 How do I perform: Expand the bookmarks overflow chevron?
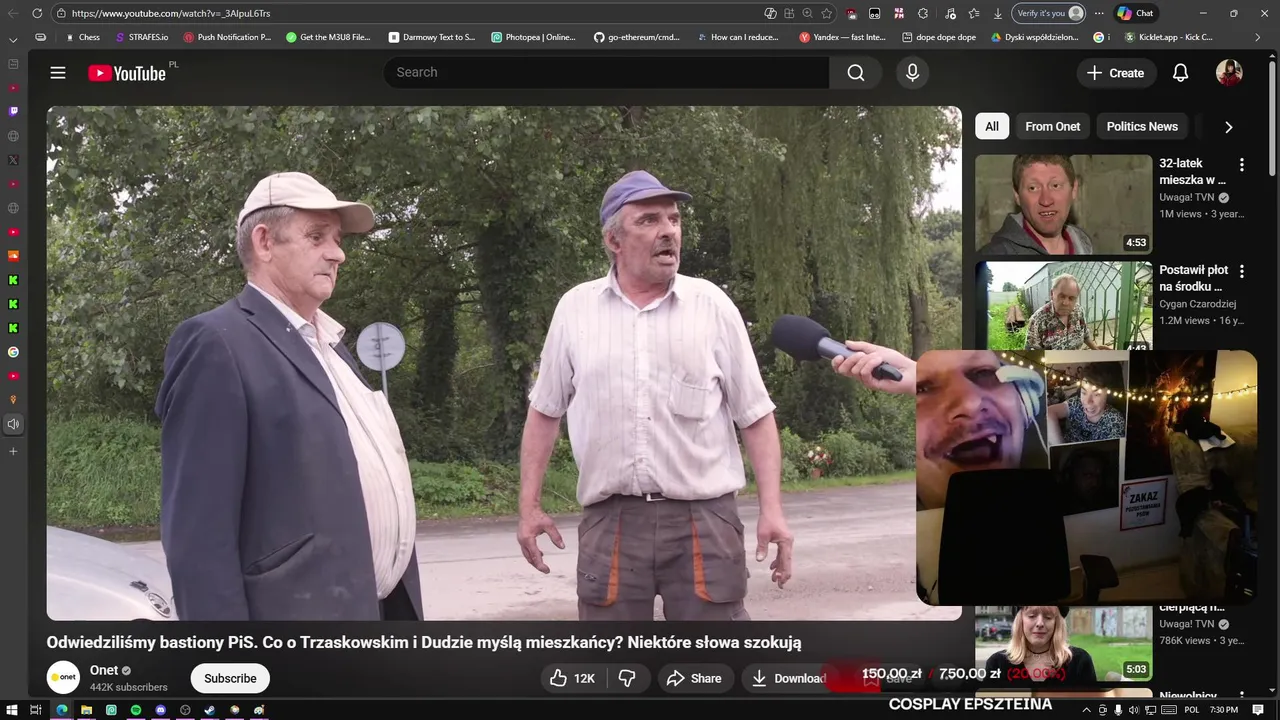pos(1258,37)
